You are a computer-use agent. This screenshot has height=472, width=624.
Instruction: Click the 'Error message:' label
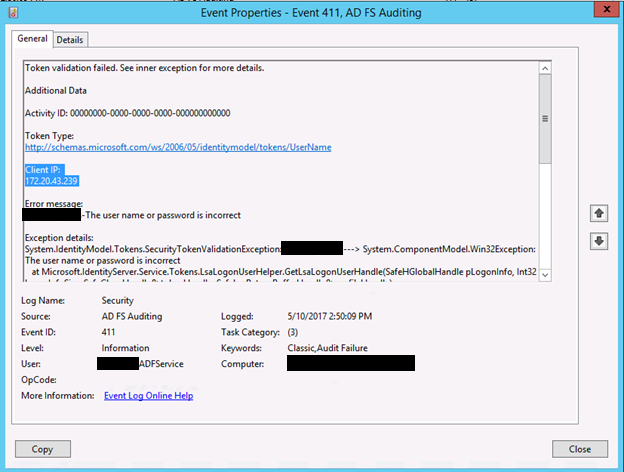(54, 204)
